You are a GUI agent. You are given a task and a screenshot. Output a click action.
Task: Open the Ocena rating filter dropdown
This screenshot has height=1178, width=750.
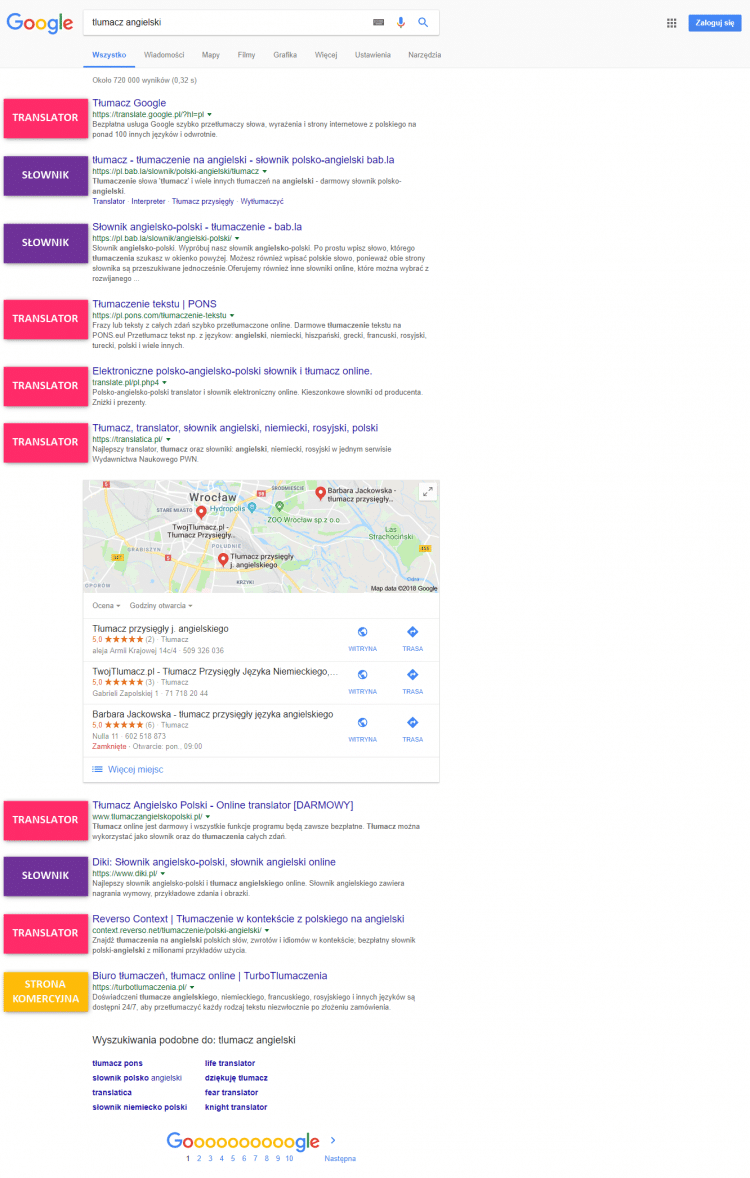(106, 606)
